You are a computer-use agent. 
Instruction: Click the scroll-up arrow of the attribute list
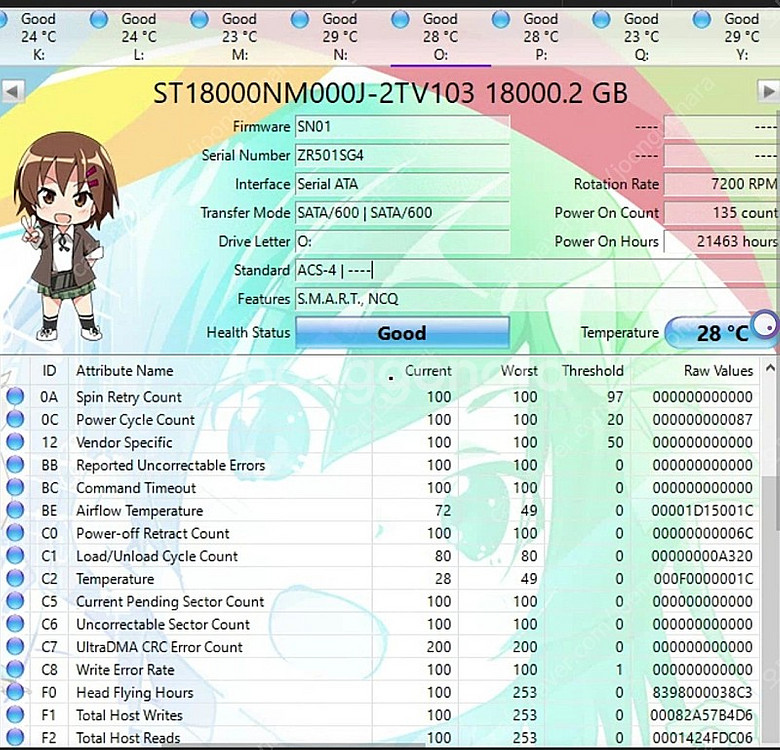click(x=770, y=369)
